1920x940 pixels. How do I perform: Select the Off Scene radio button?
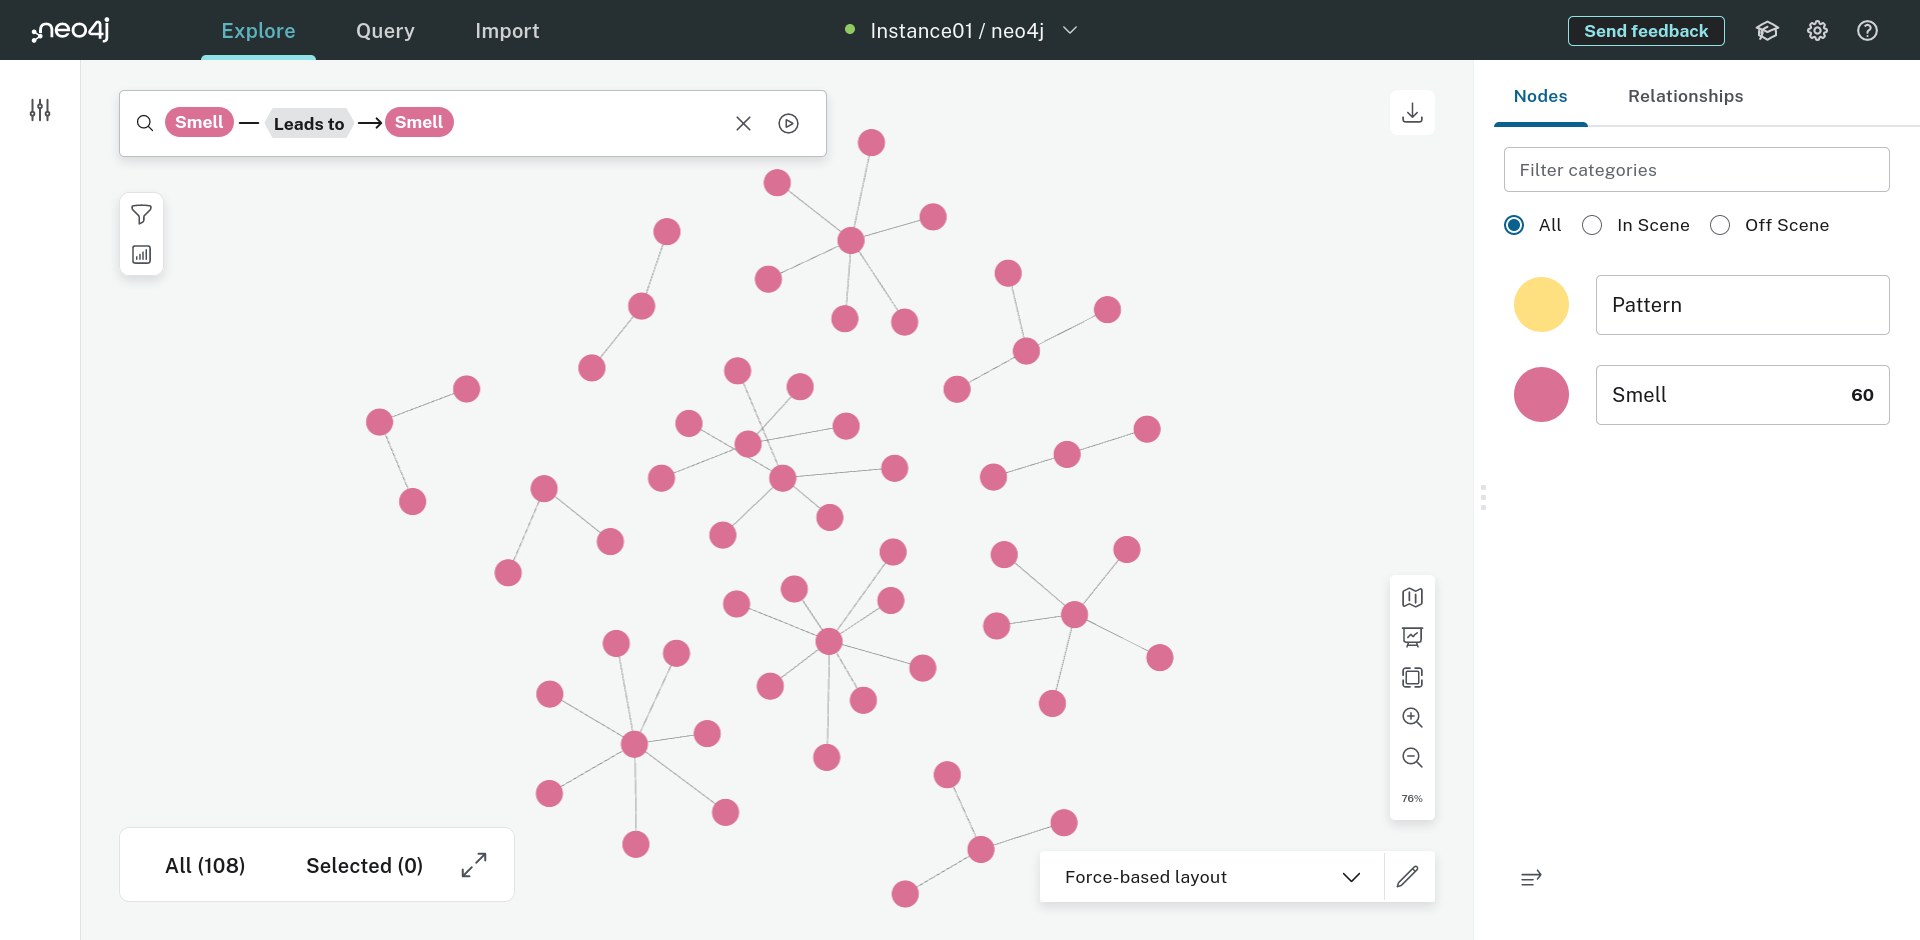click(1720, 225)
